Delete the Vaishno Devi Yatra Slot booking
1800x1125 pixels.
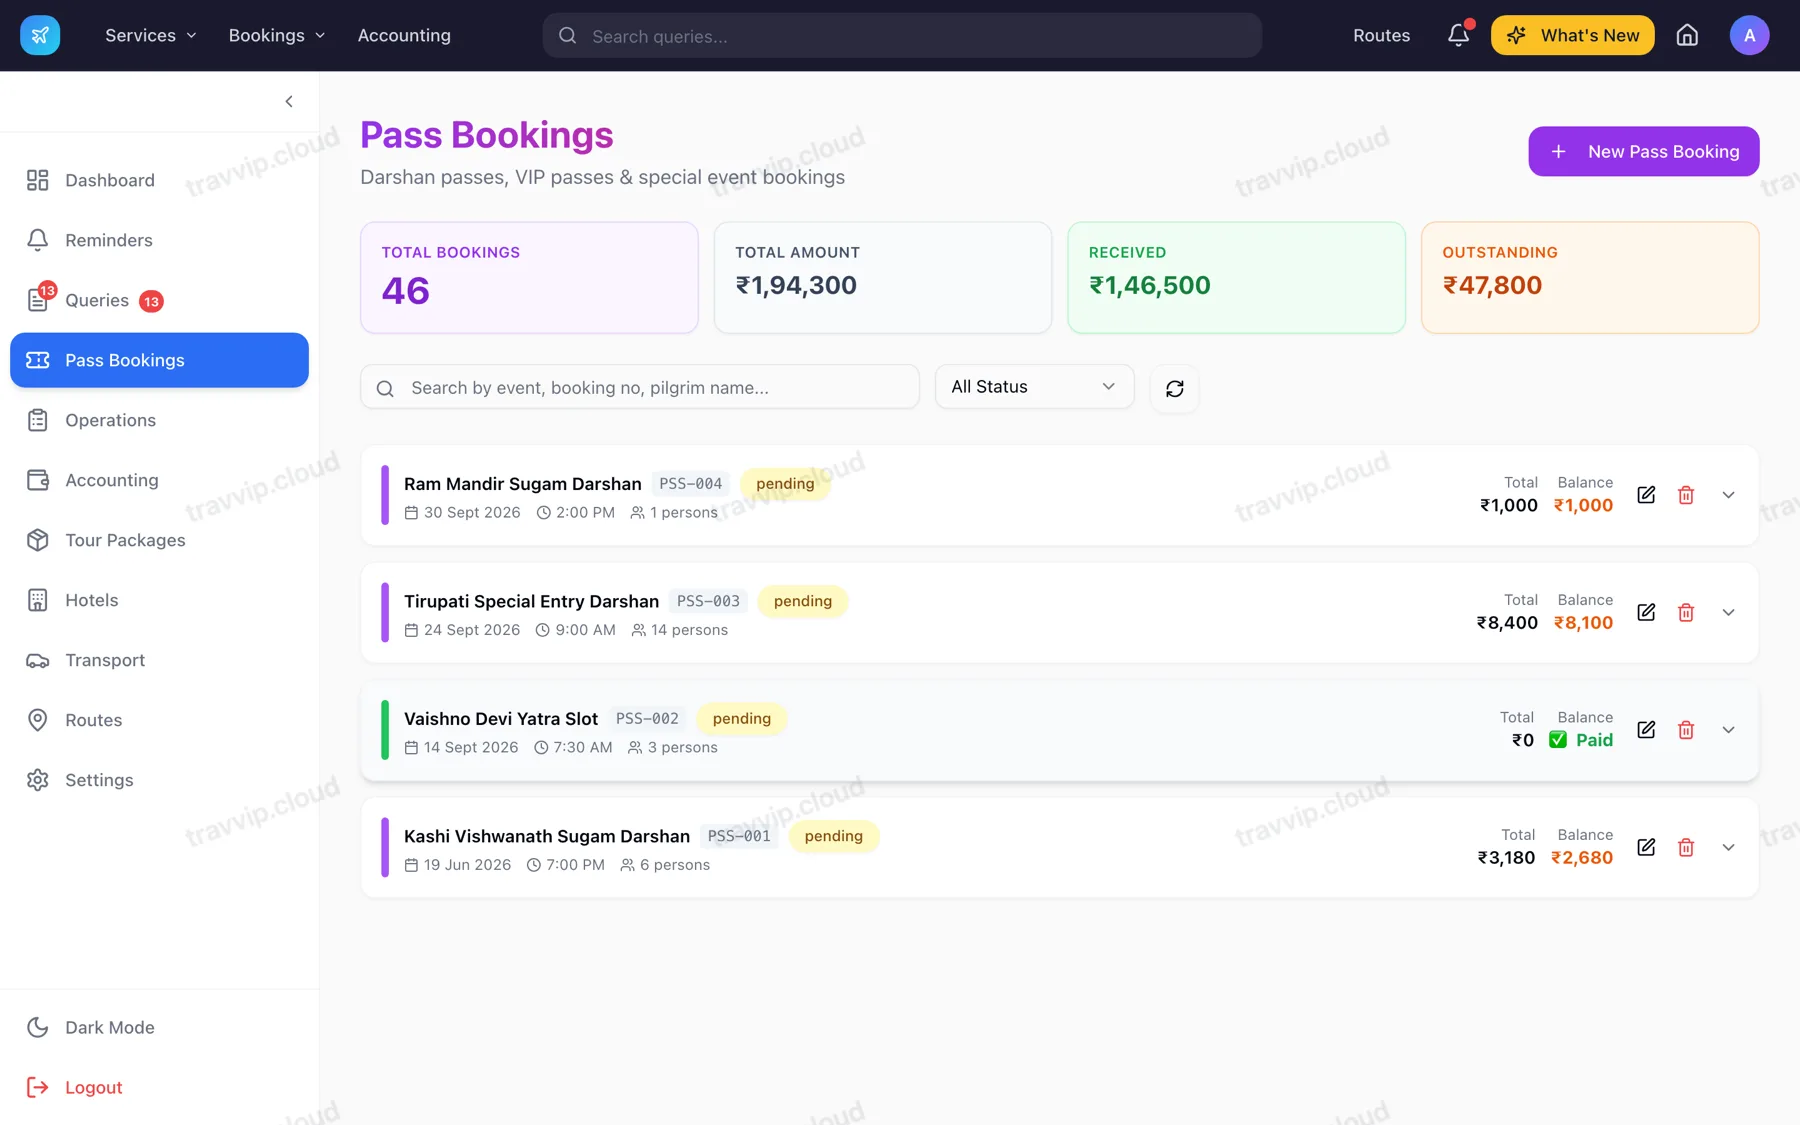[x=1686, y=730]
